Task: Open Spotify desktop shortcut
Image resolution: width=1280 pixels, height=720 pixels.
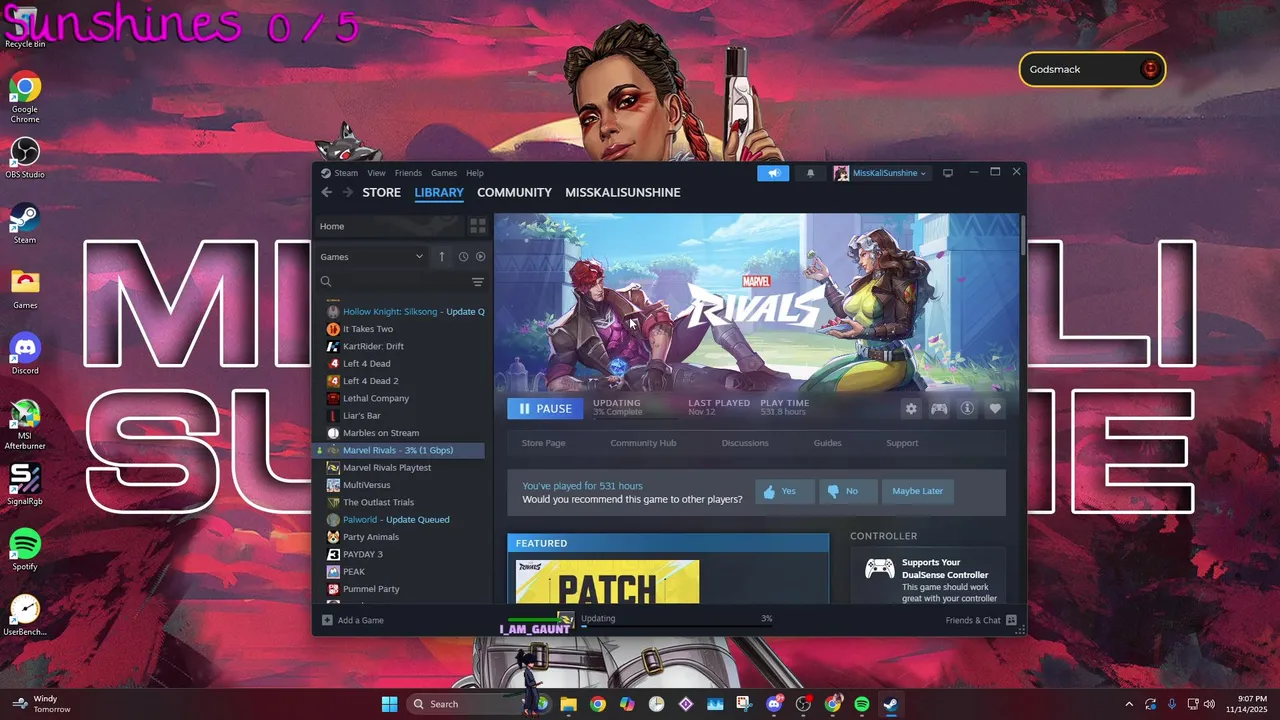Action: [25, 550]
